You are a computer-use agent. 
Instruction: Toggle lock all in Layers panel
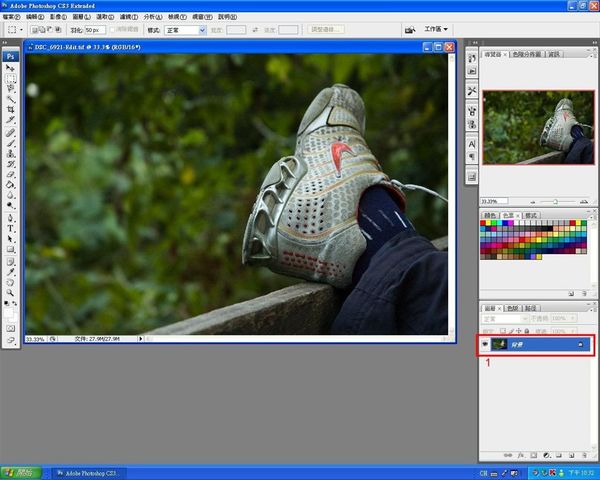(527, 331)
